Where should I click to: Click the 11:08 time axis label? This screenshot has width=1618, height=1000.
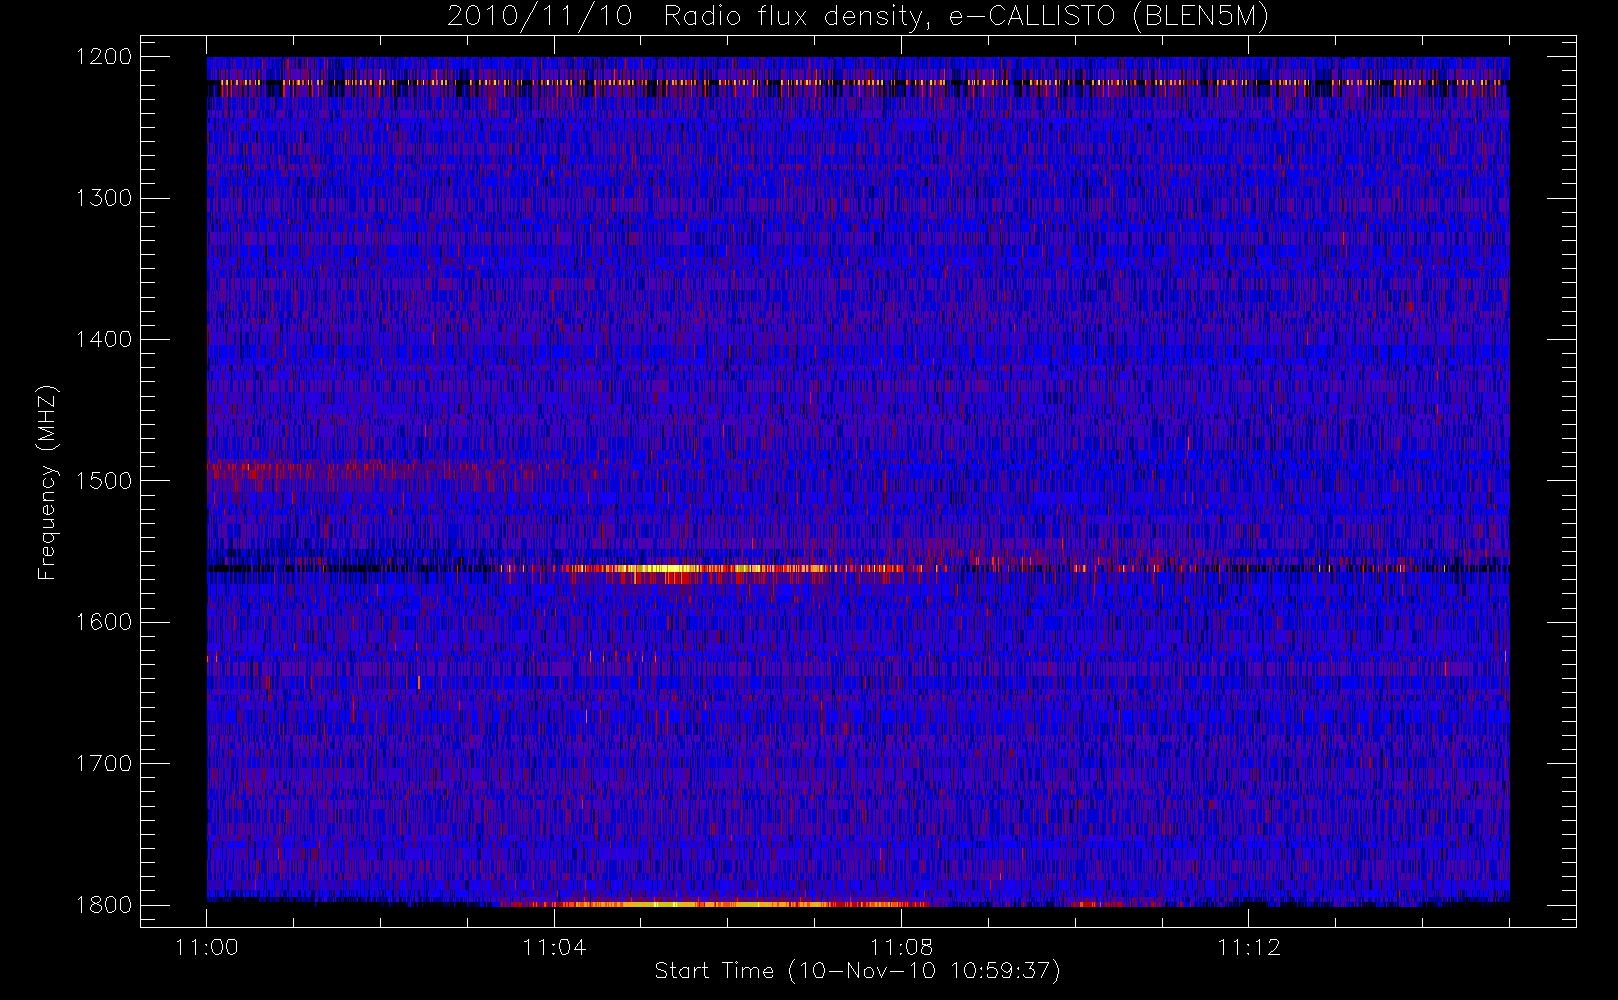point(901,947)
